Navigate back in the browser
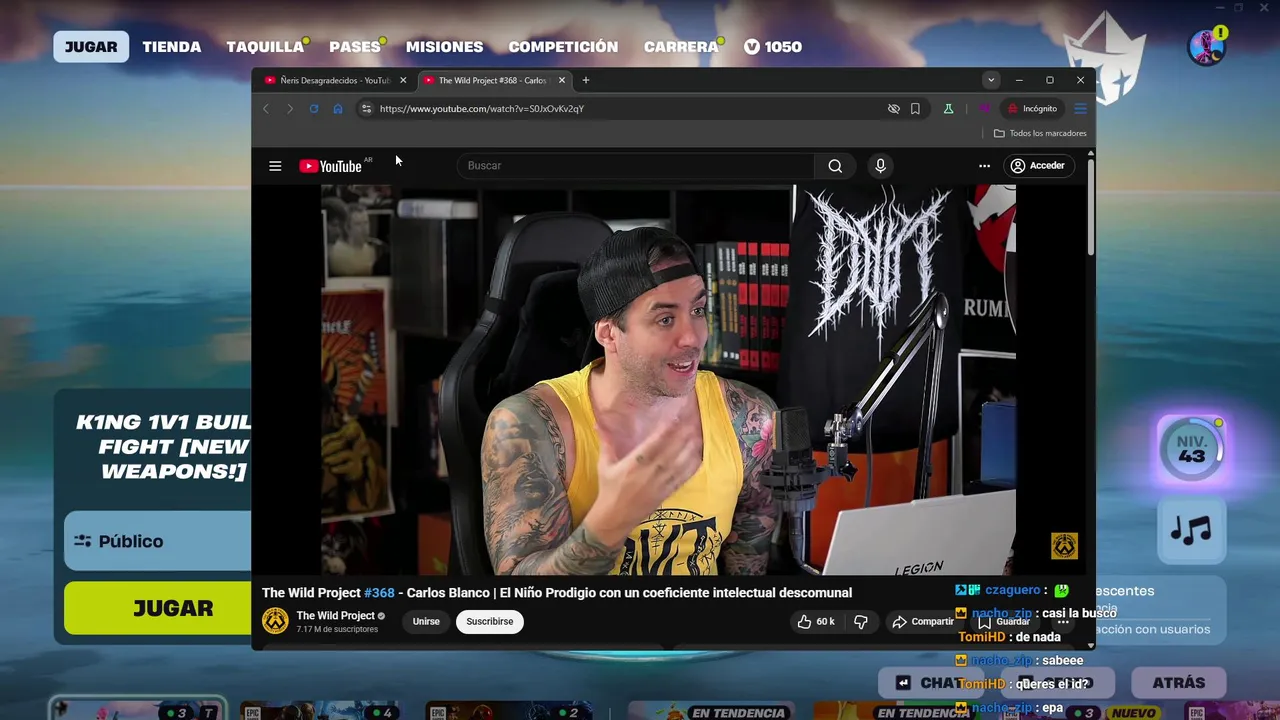The width and height of the screenshot is (1280, 720). click(266, 108)
